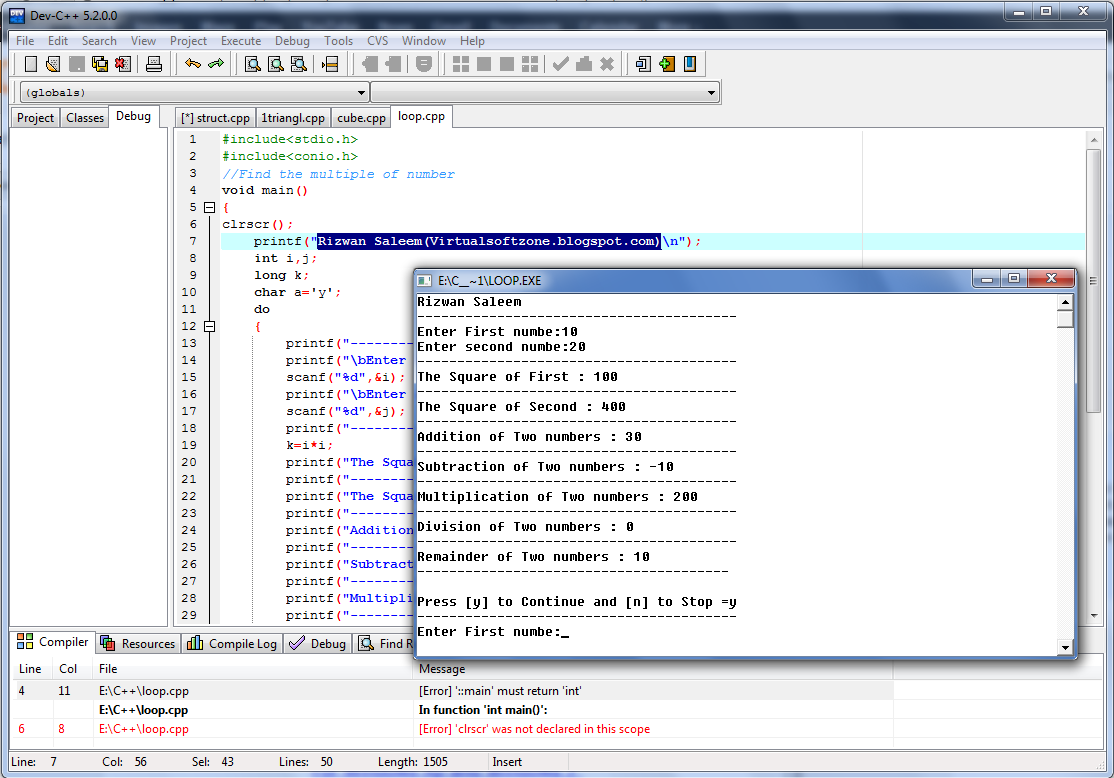Open the empty members dropdown
The height and width of the screenshot is (778, 1114).
711,92
